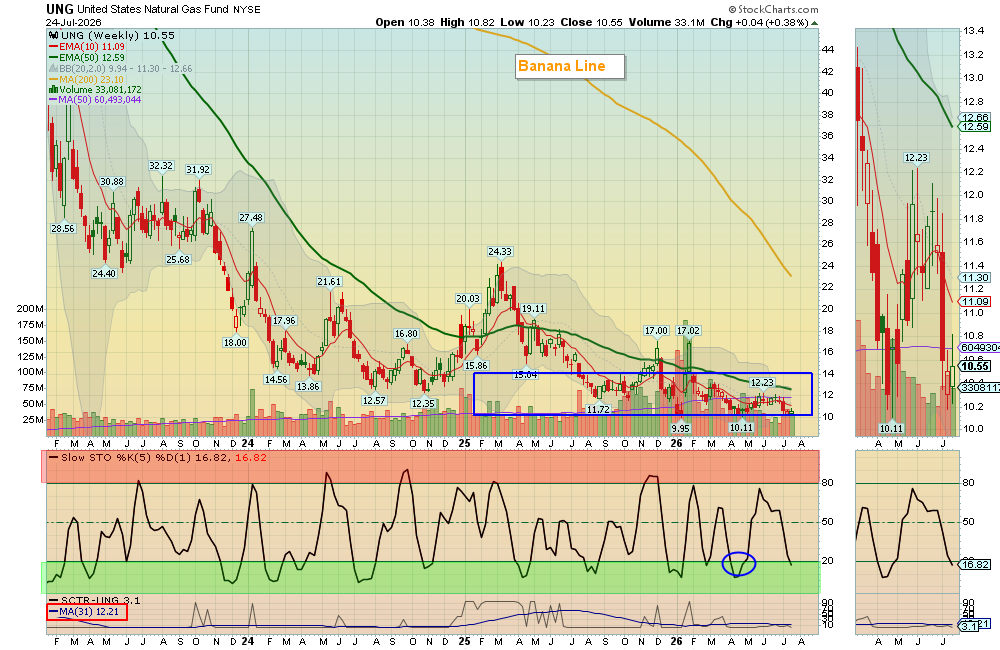The image size is (1000, 650).
Task: Click the 24-Jul-2026 chart date
Action: click(73, 22)
